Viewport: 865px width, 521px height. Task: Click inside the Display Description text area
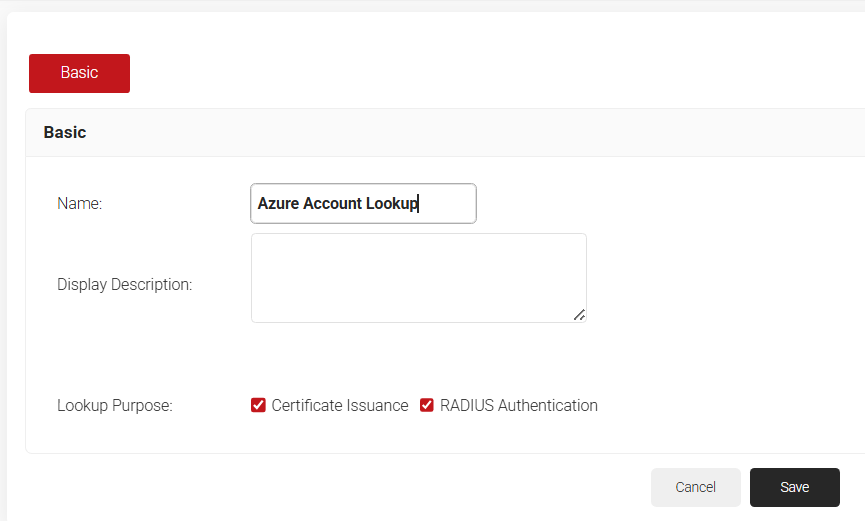pos(418,277)
